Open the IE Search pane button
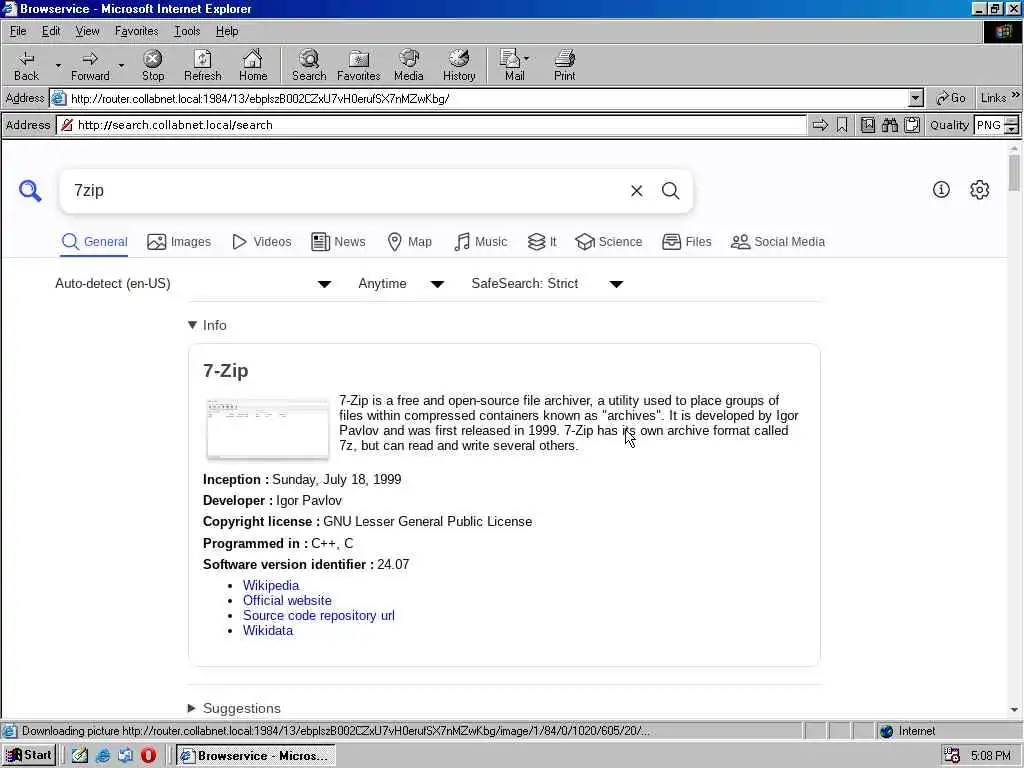The width and height of the screenshot is (1024, 768). (x=309, y=65)
